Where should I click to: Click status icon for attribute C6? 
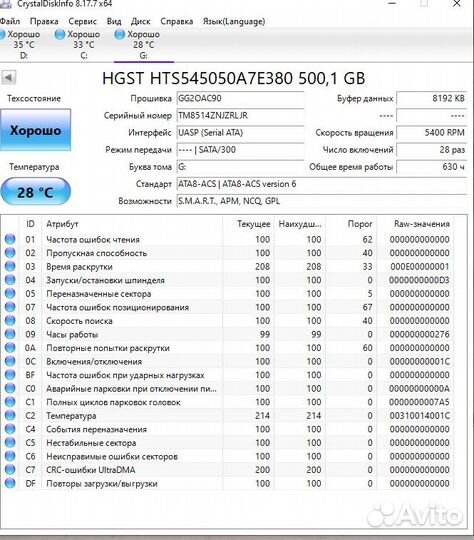(x=10, y=456)
